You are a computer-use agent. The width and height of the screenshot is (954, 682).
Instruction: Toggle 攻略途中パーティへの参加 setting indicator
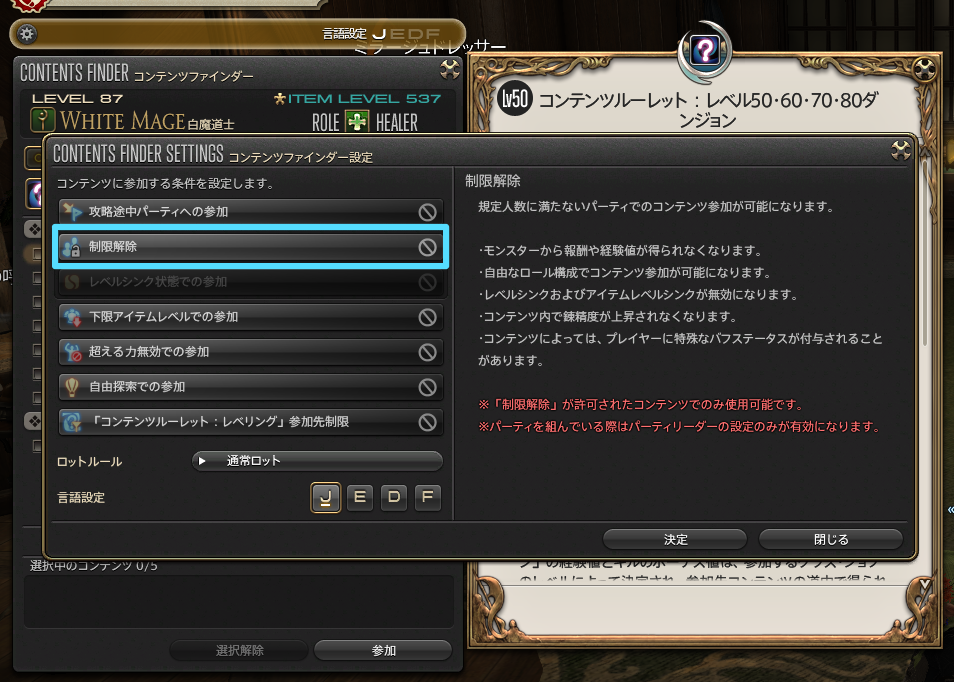click(427, 212)
